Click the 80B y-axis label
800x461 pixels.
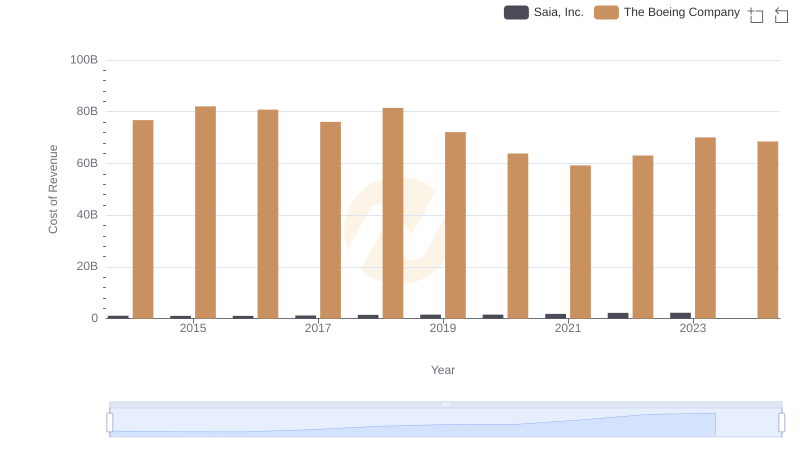point(87,111)
